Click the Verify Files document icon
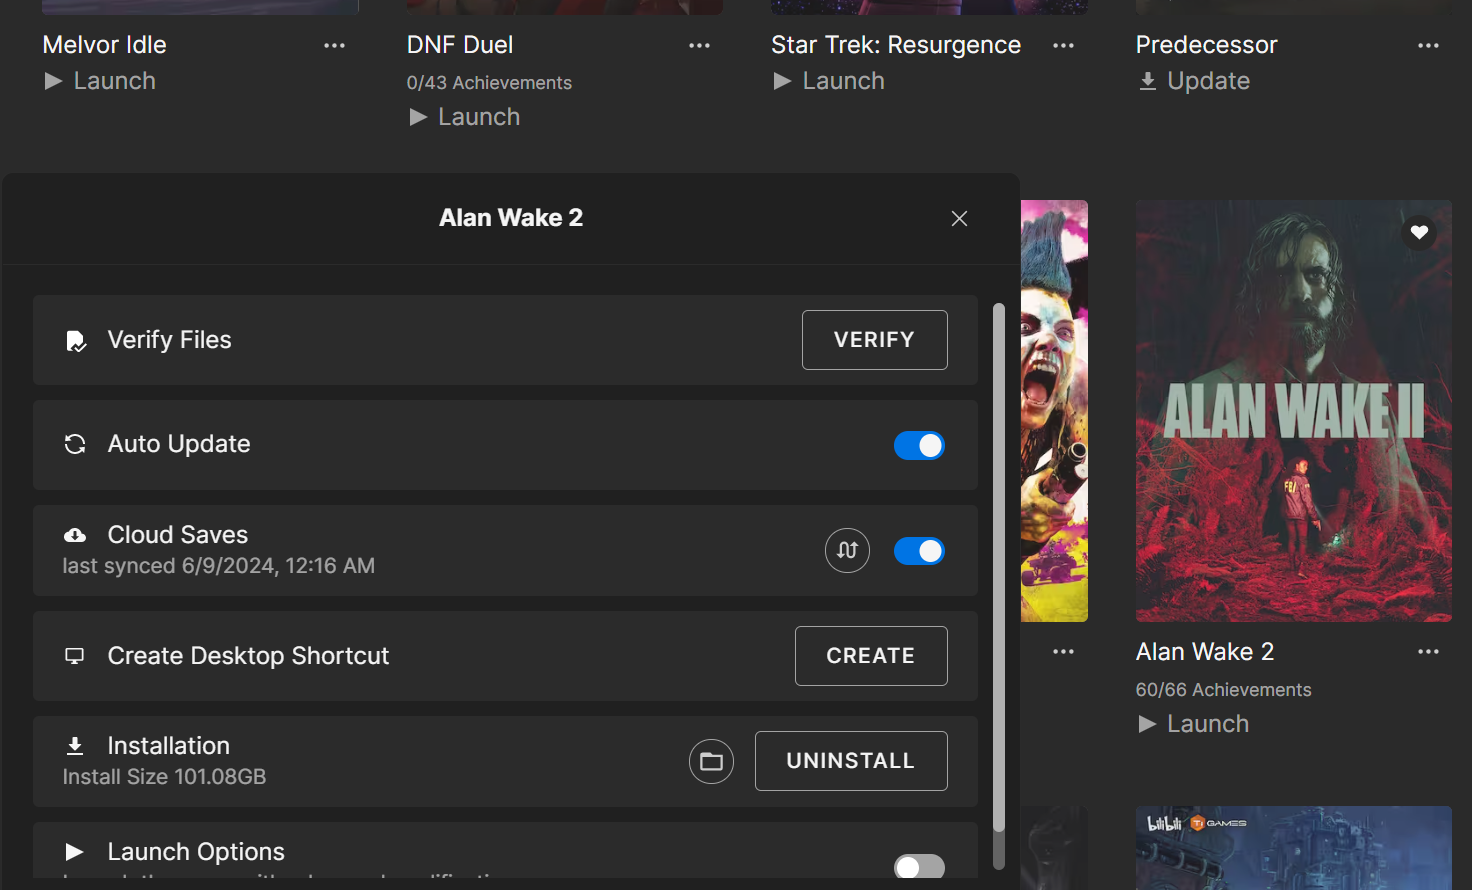The width and height of the screenshot is (1472, 890). (x=75, y=341)
